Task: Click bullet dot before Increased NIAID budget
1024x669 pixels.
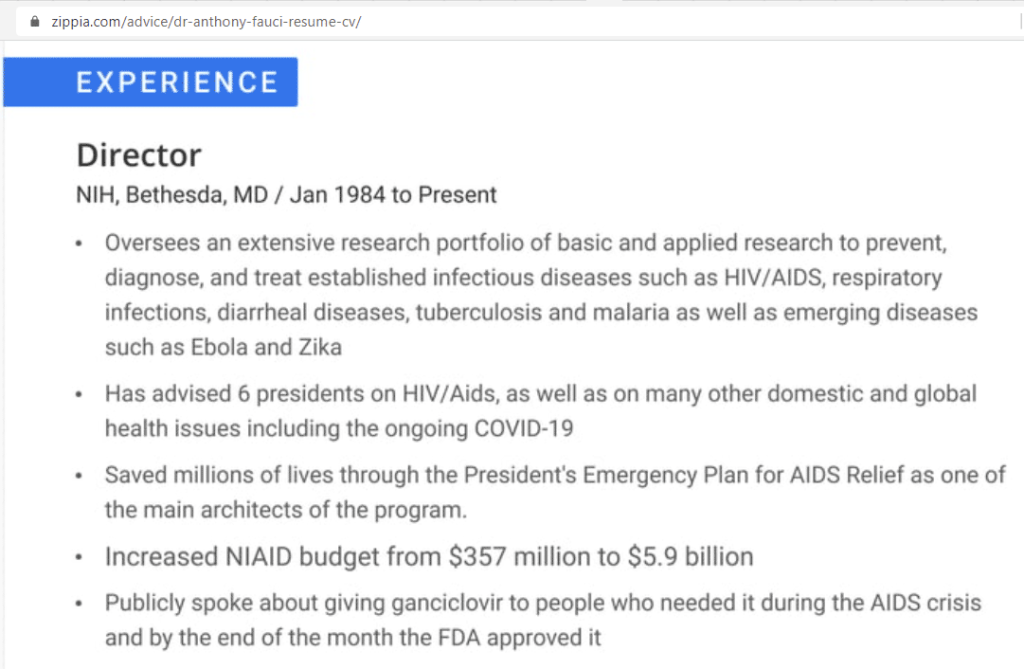Action: point(79,558)
